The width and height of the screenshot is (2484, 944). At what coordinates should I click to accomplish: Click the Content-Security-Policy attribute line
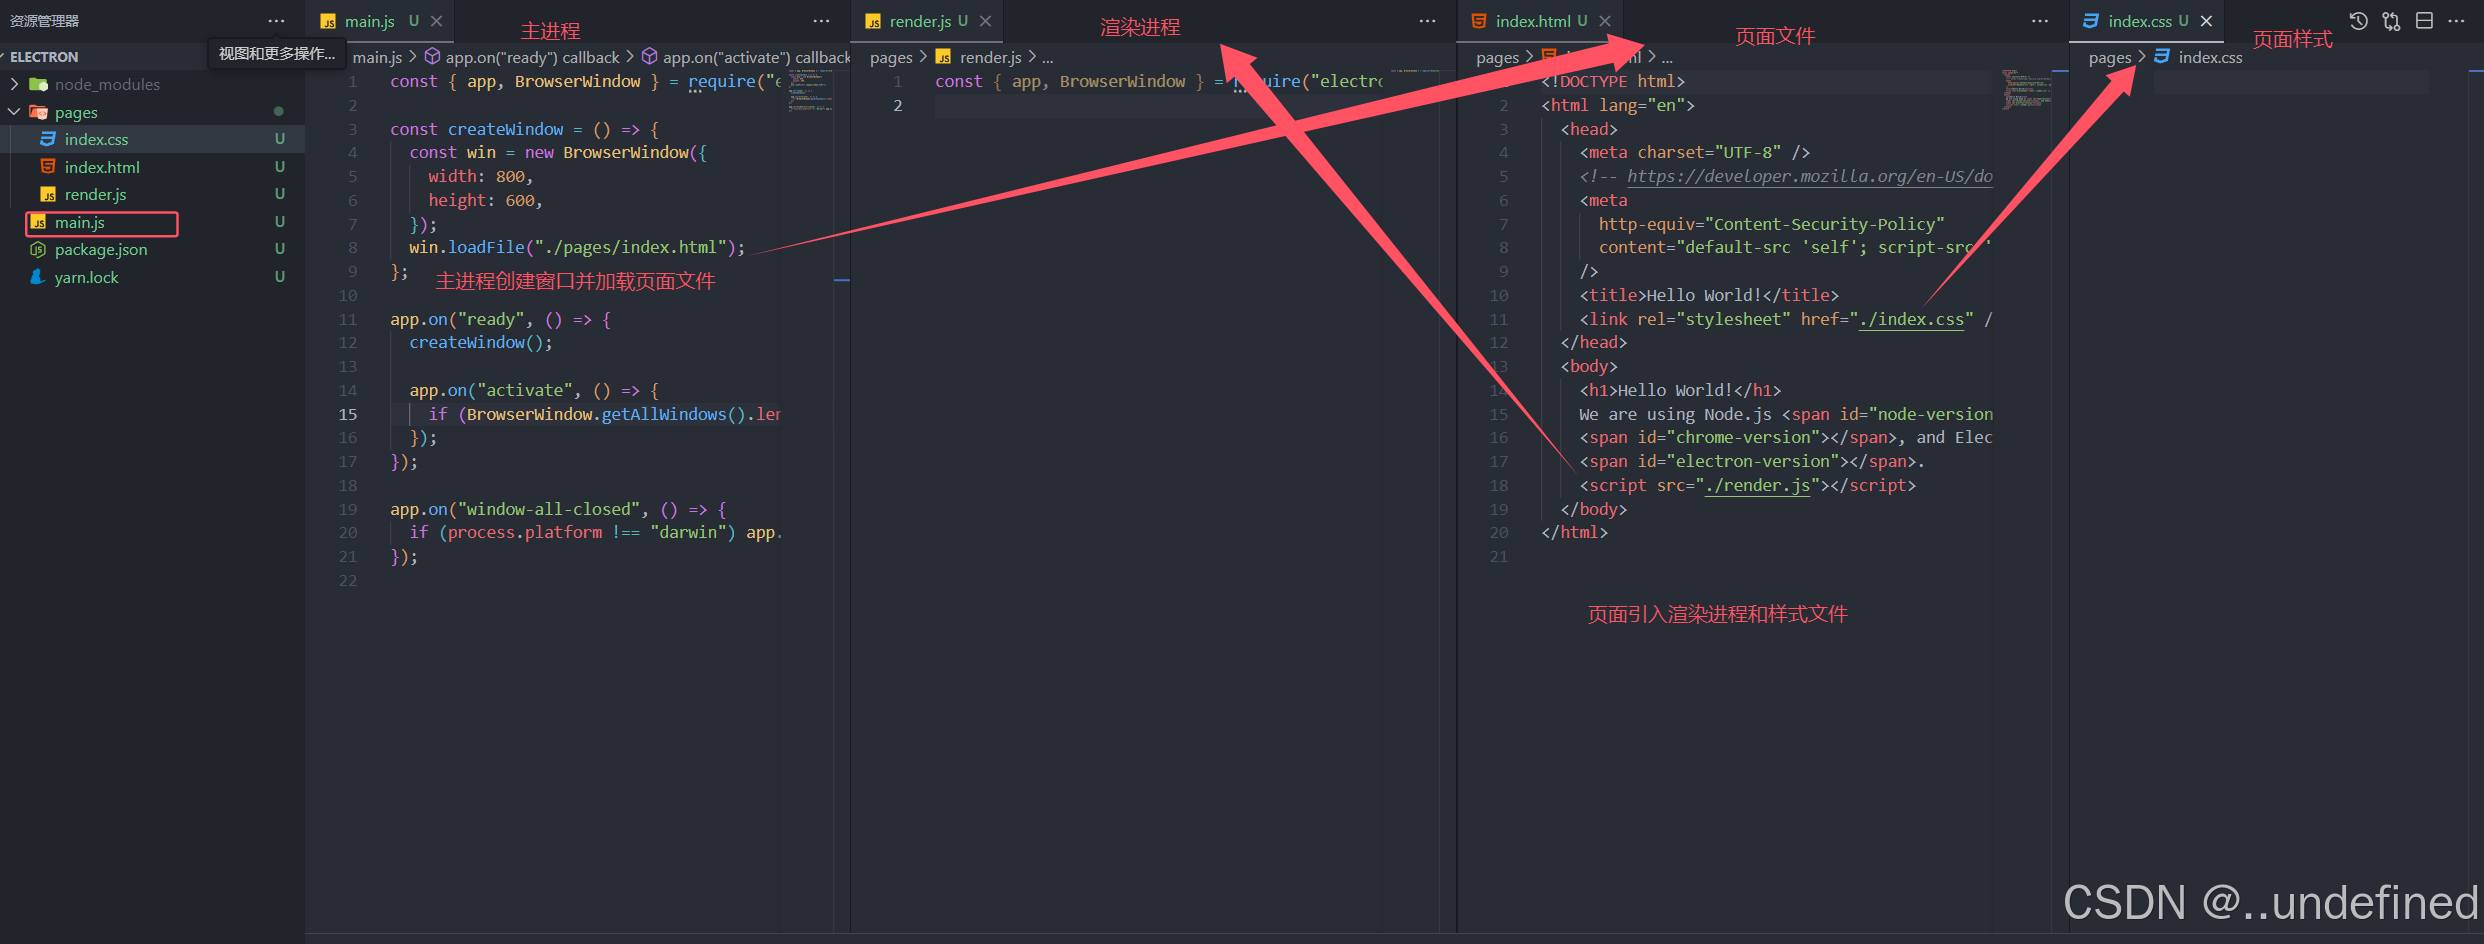point(1771,224)
